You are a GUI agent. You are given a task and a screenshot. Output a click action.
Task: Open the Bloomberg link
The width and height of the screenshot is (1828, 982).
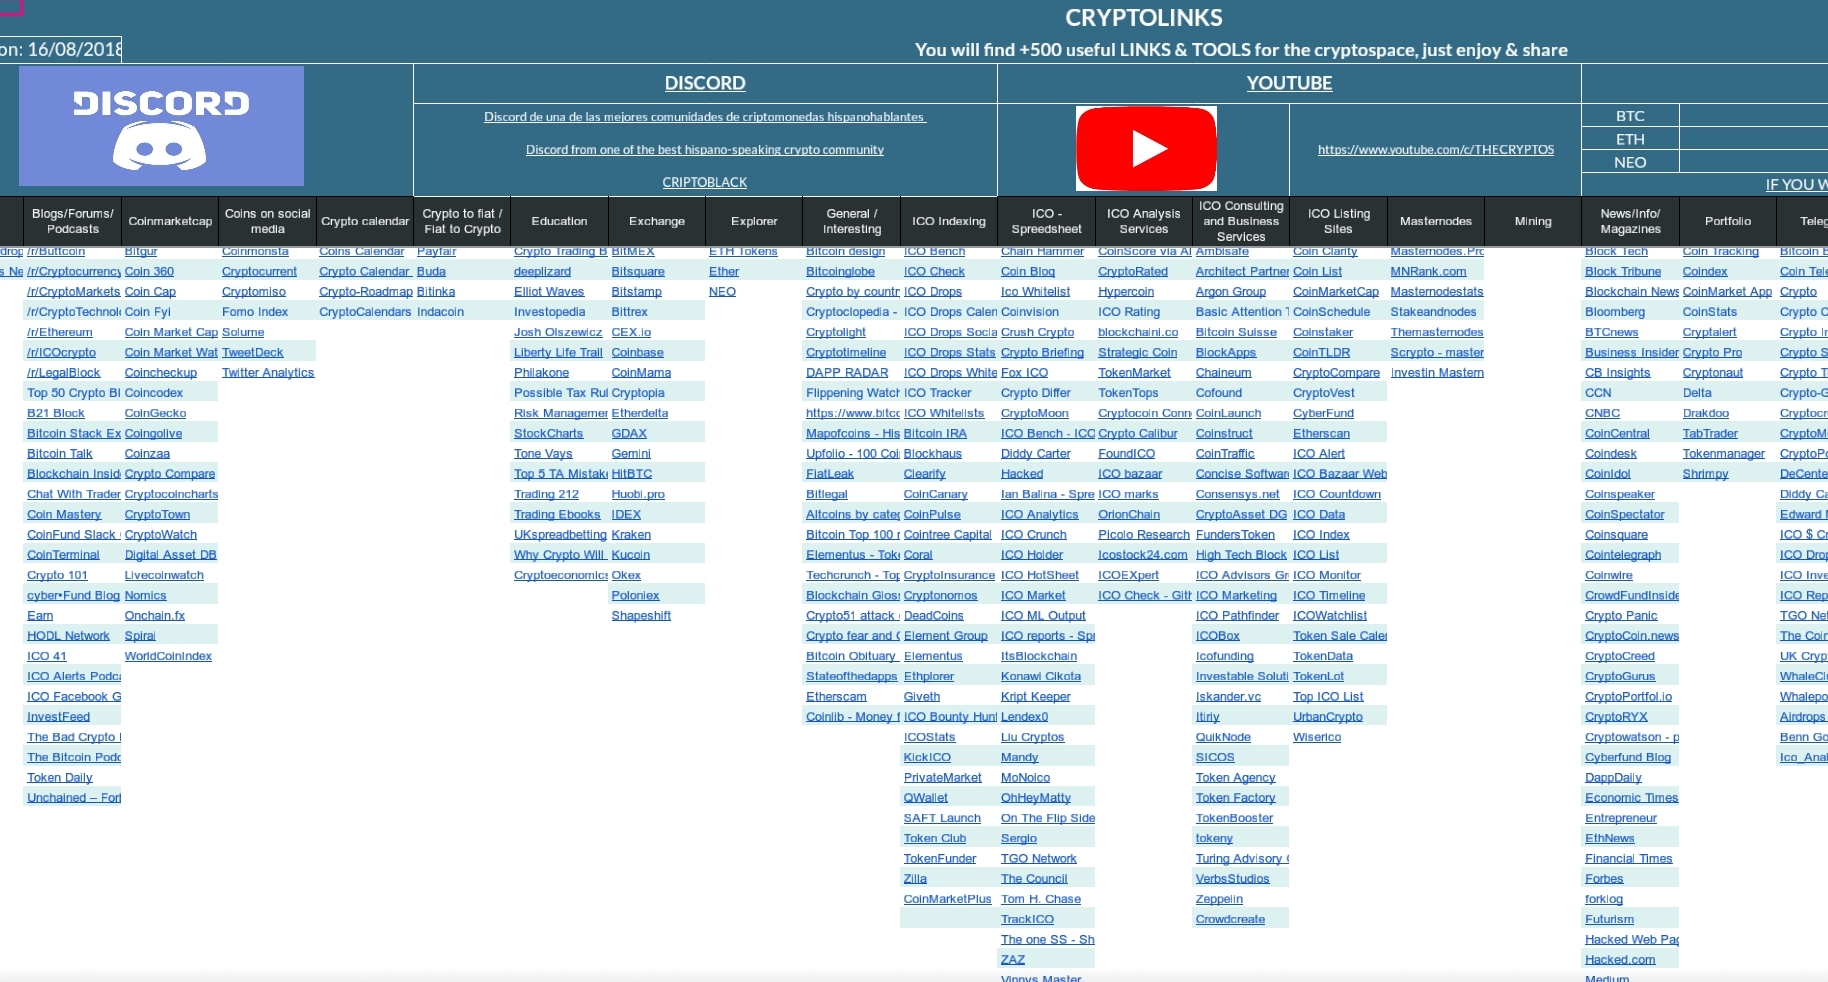pos(1615,312)
